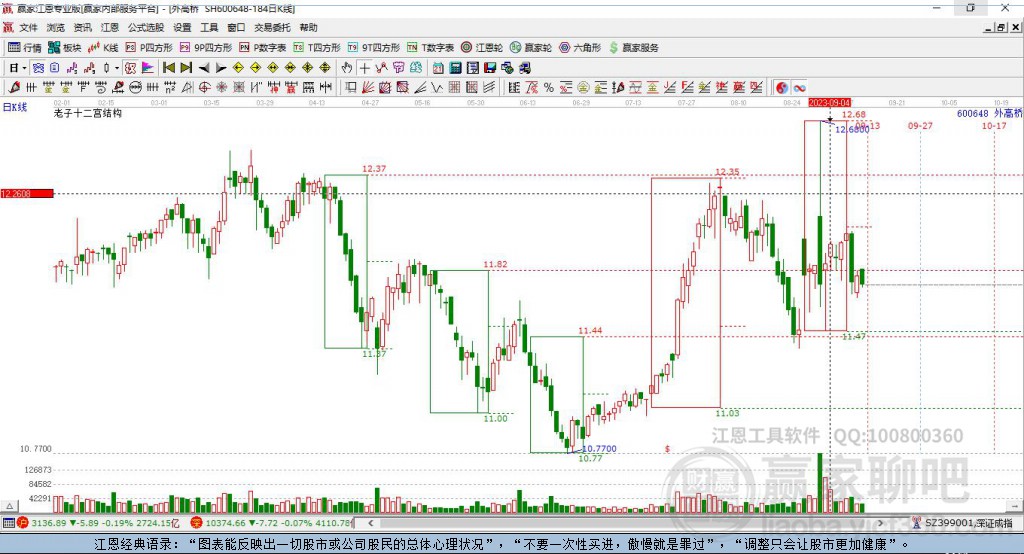Click the yellow 金 circle icon
Screen dimensions: 1024x554
point(583,88)
